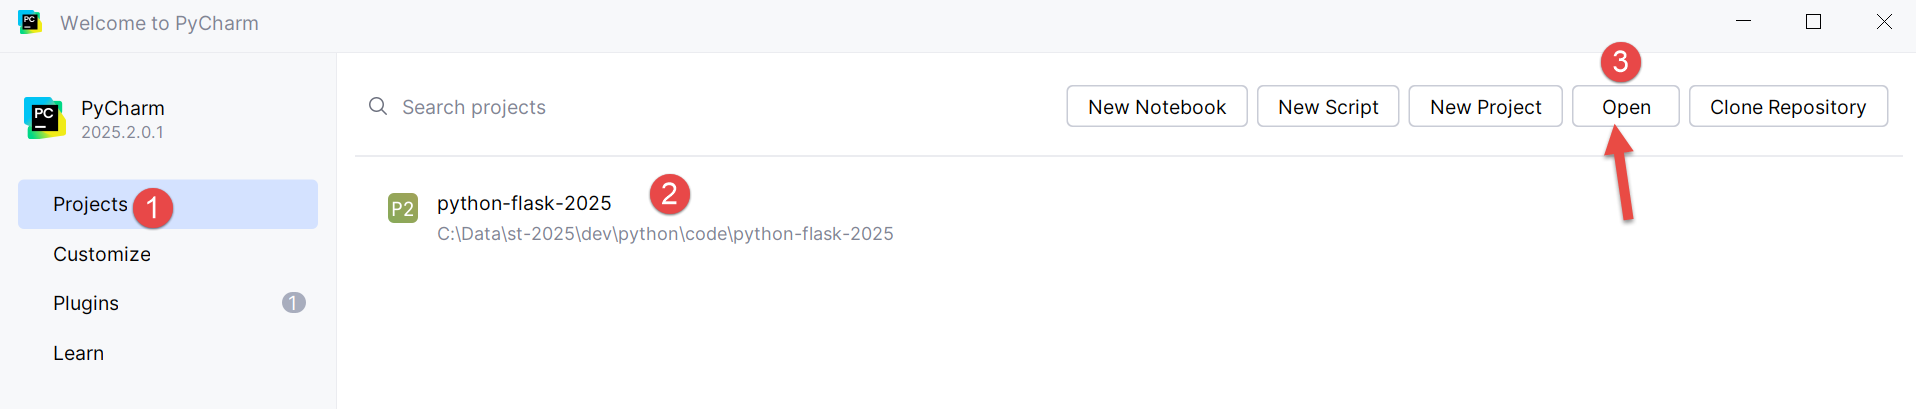
Task: Minimize the Welcome to PyCharm window
Action: pyautogui.click(x=1744, y=21)
